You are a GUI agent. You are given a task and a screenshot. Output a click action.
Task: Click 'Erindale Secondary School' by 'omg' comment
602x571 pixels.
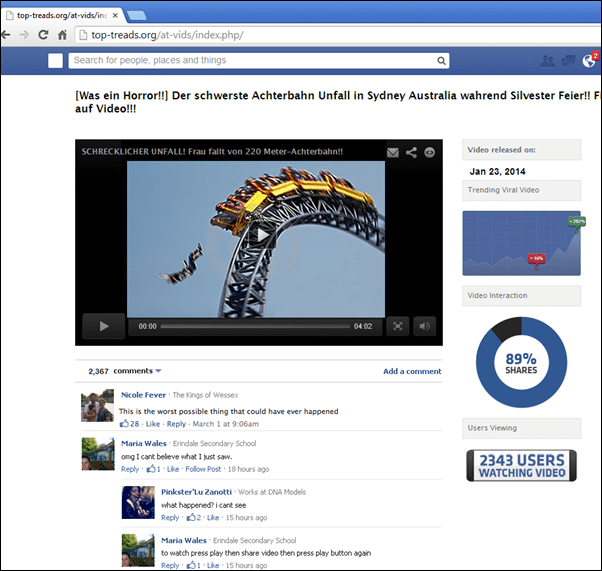pos(214,444)
